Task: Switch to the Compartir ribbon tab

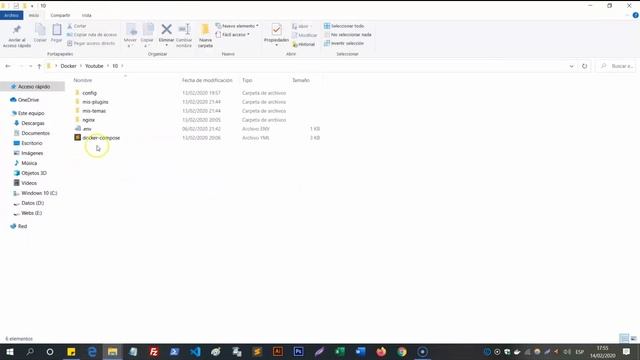Action: tap(60, 15)
